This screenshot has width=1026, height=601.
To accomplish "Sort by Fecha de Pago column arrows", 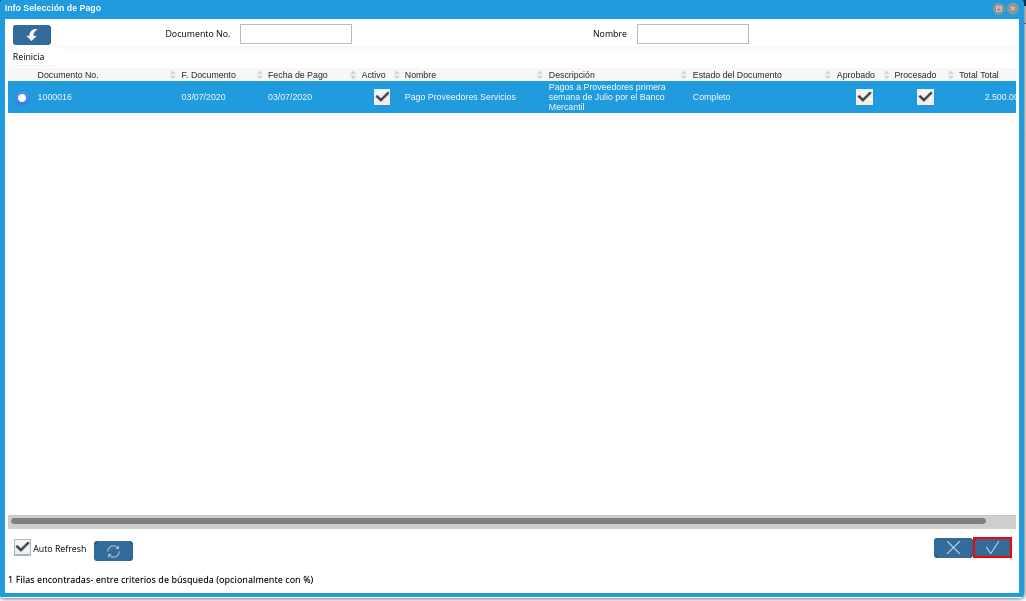I will coord(353,75).
